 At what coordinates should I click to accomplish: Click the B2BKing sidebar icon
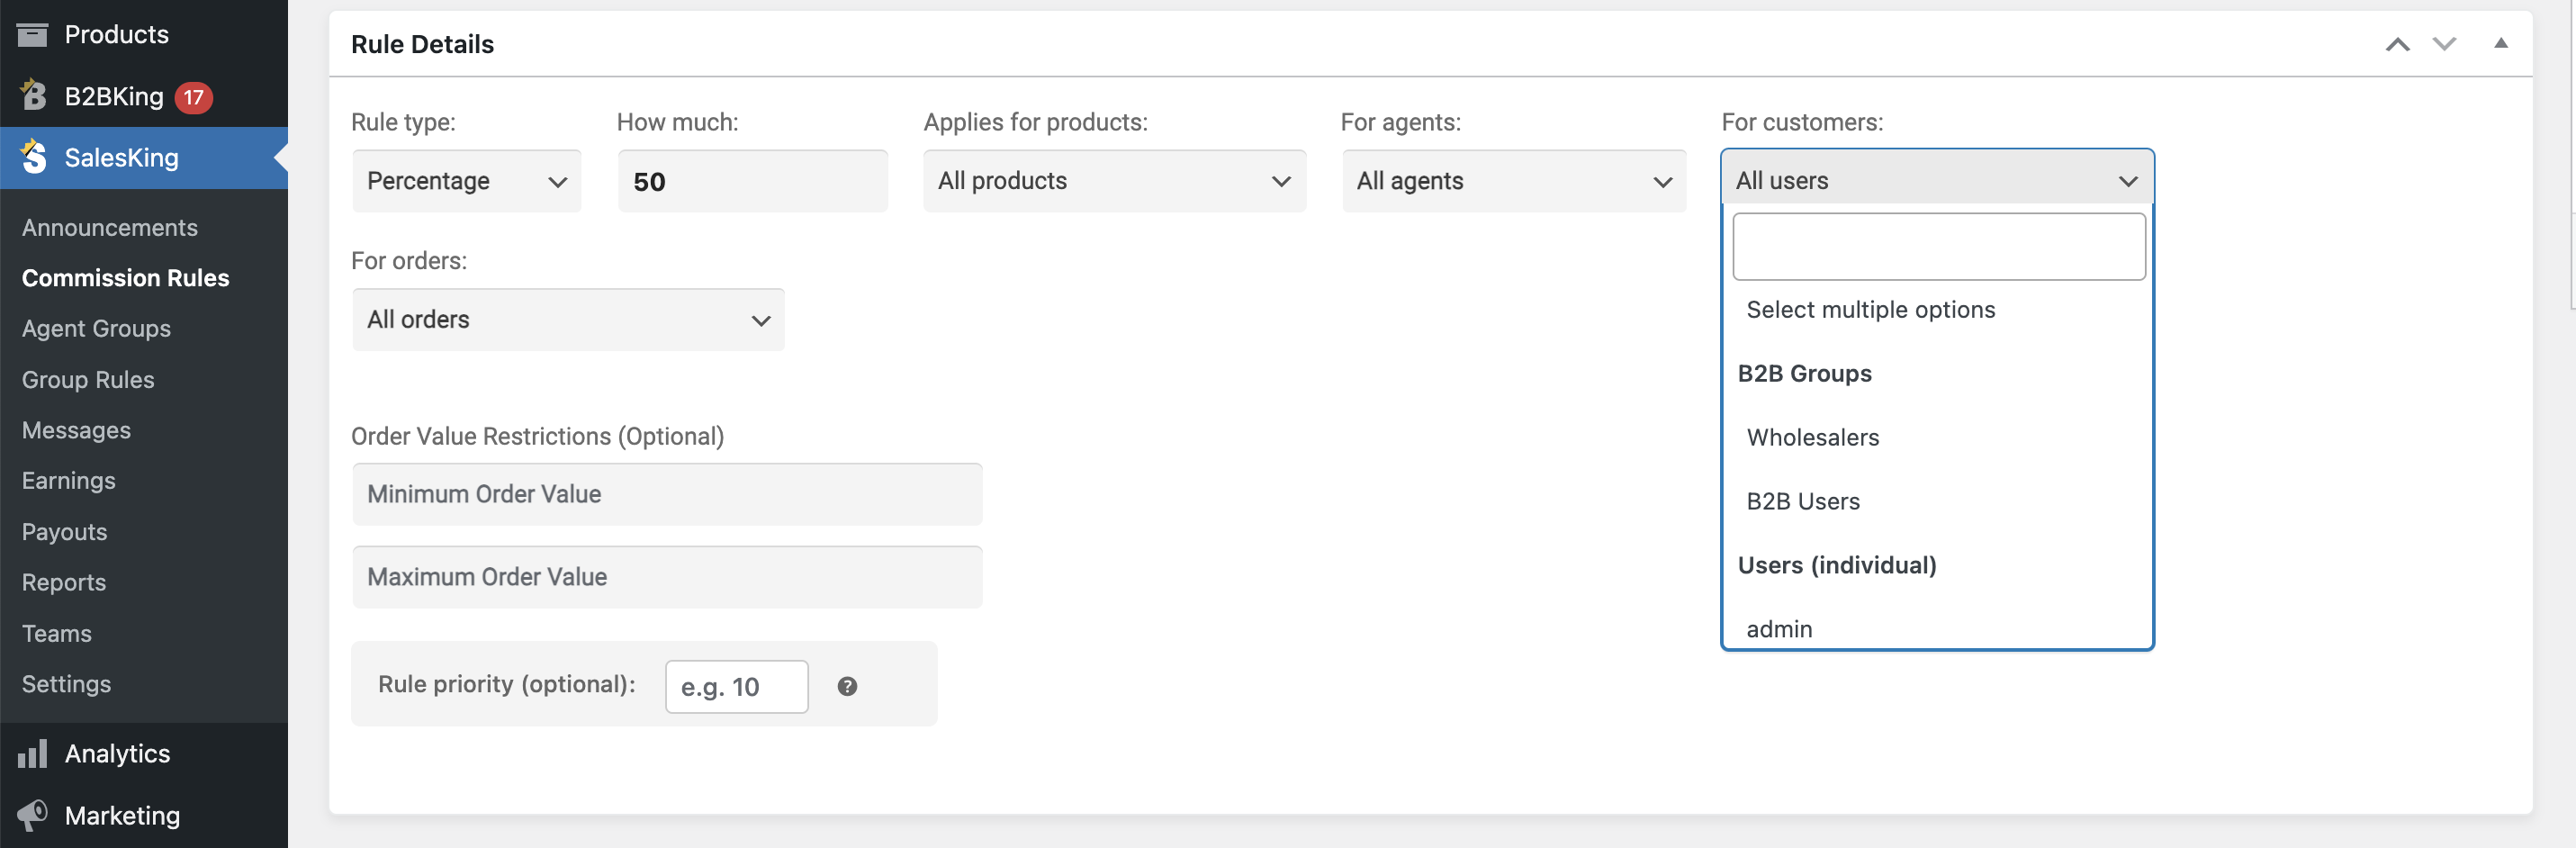coord(33,95)
